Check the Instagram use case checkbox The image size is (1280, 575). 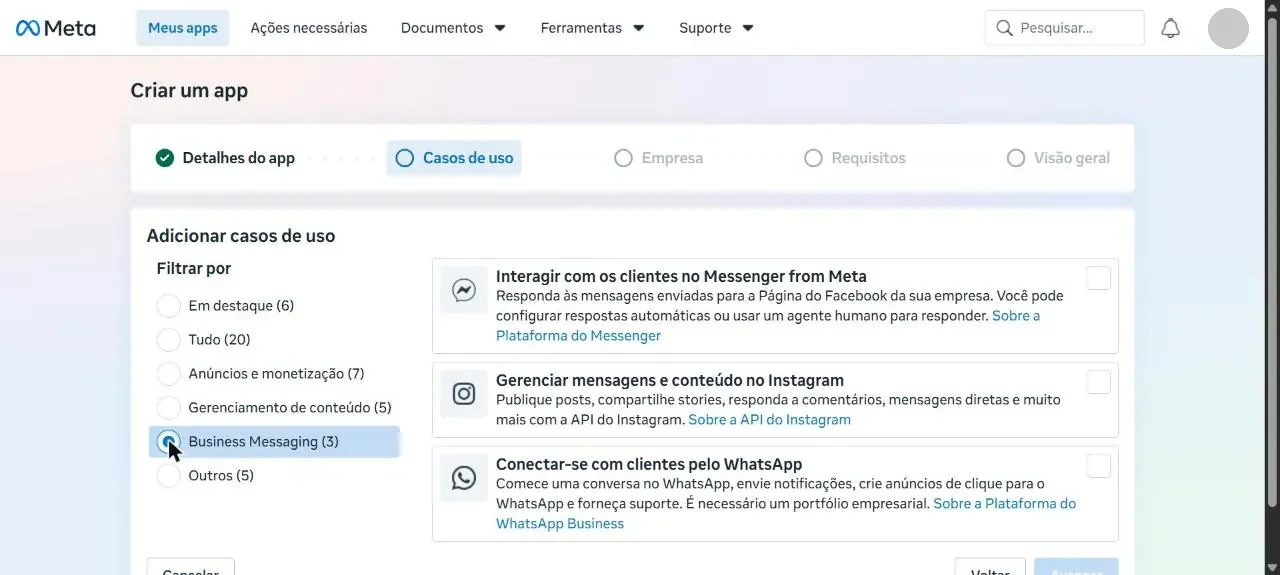pos(1098,382)
